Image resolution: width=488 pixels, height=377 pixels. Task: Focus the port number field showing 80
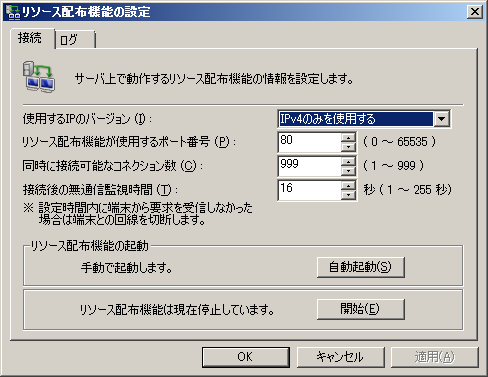(x=310, y=142)
